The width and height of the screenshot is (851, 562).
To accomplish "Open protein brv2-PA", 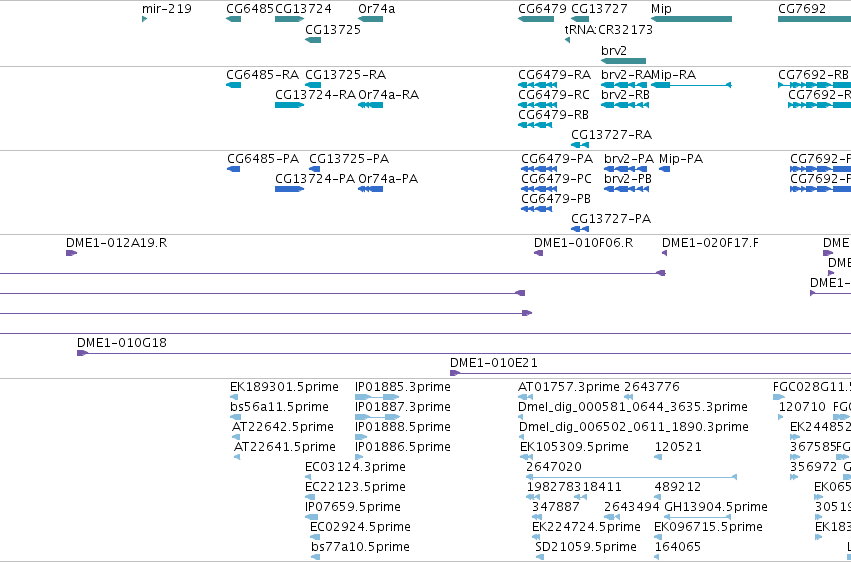I will [x=628, y=159].
